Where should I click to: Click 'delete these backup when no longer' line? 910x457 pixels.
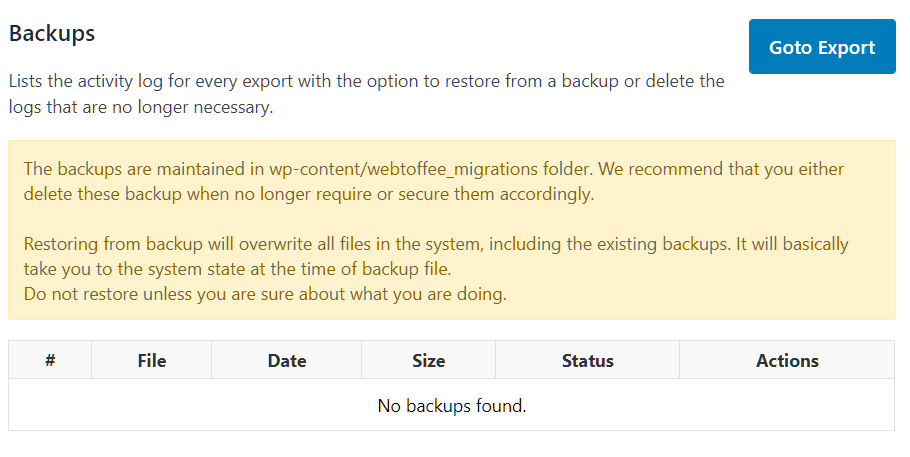tap(309, 194)
